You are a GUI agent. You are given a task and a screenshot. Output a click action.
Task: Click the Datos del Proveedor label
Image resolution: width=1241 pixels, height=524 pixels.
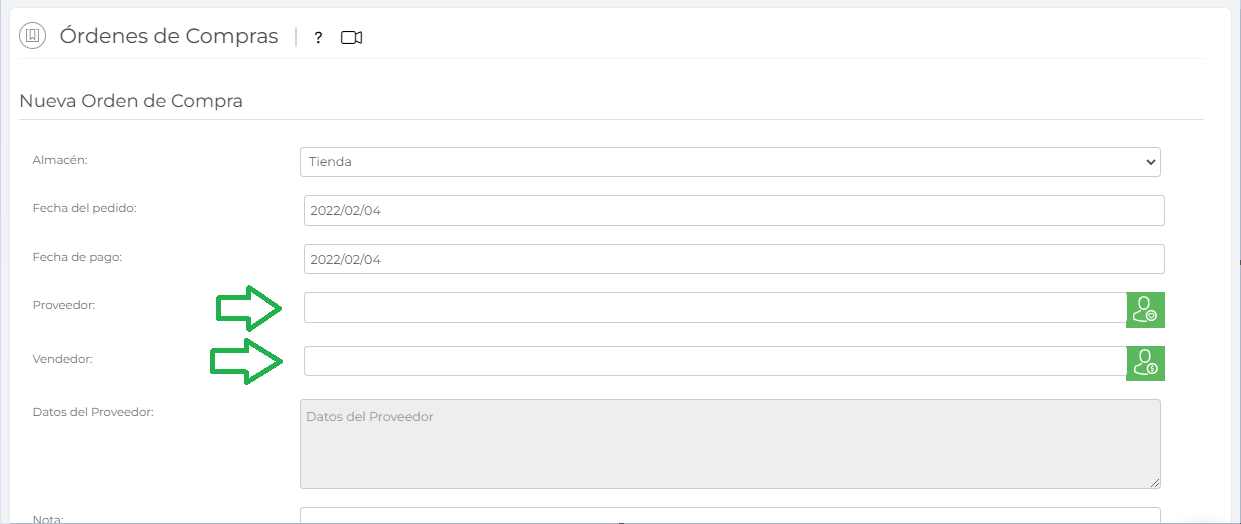tap(92, 412)
